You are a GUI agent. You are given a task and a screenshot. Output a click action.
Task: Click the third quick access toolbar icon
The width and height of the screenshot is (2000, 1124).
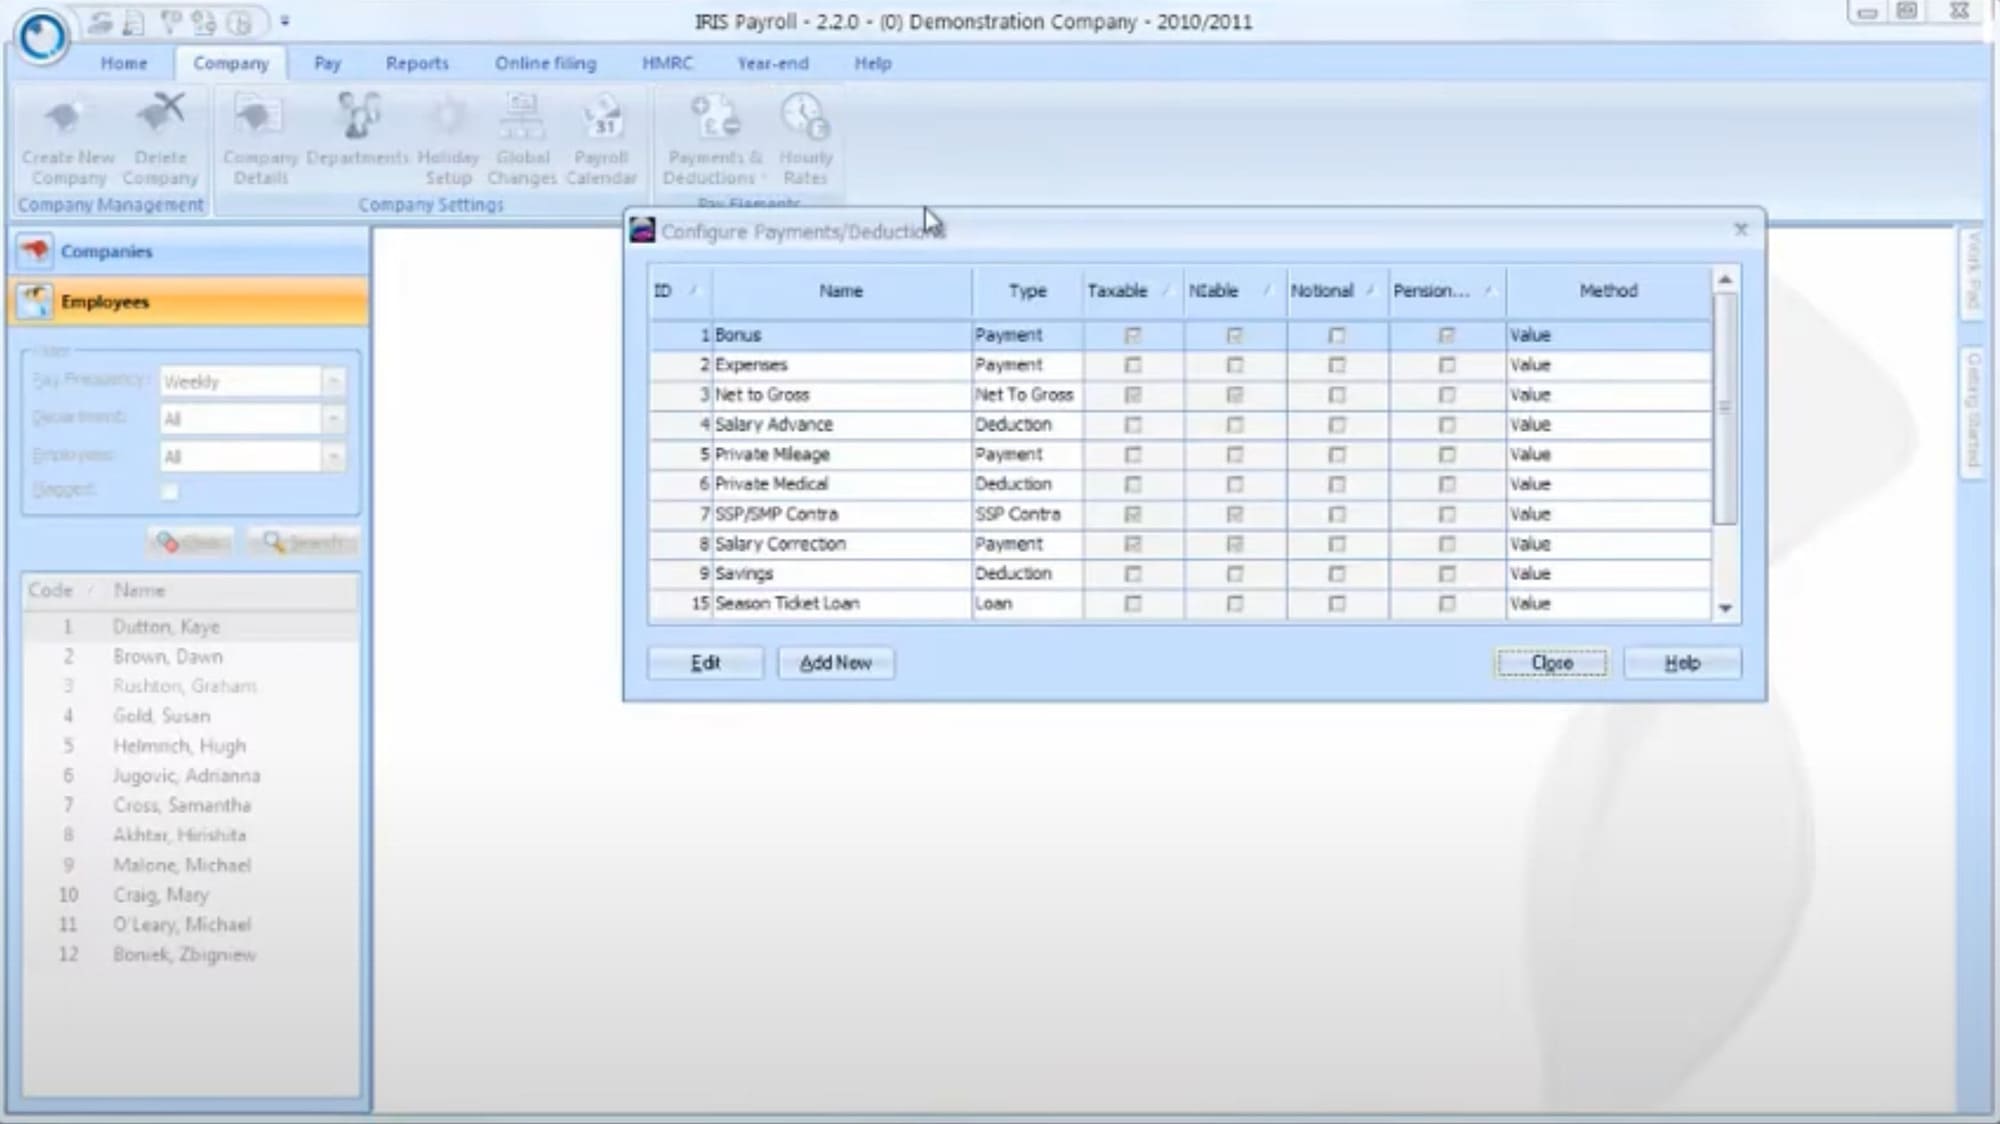tap(171, 22)
